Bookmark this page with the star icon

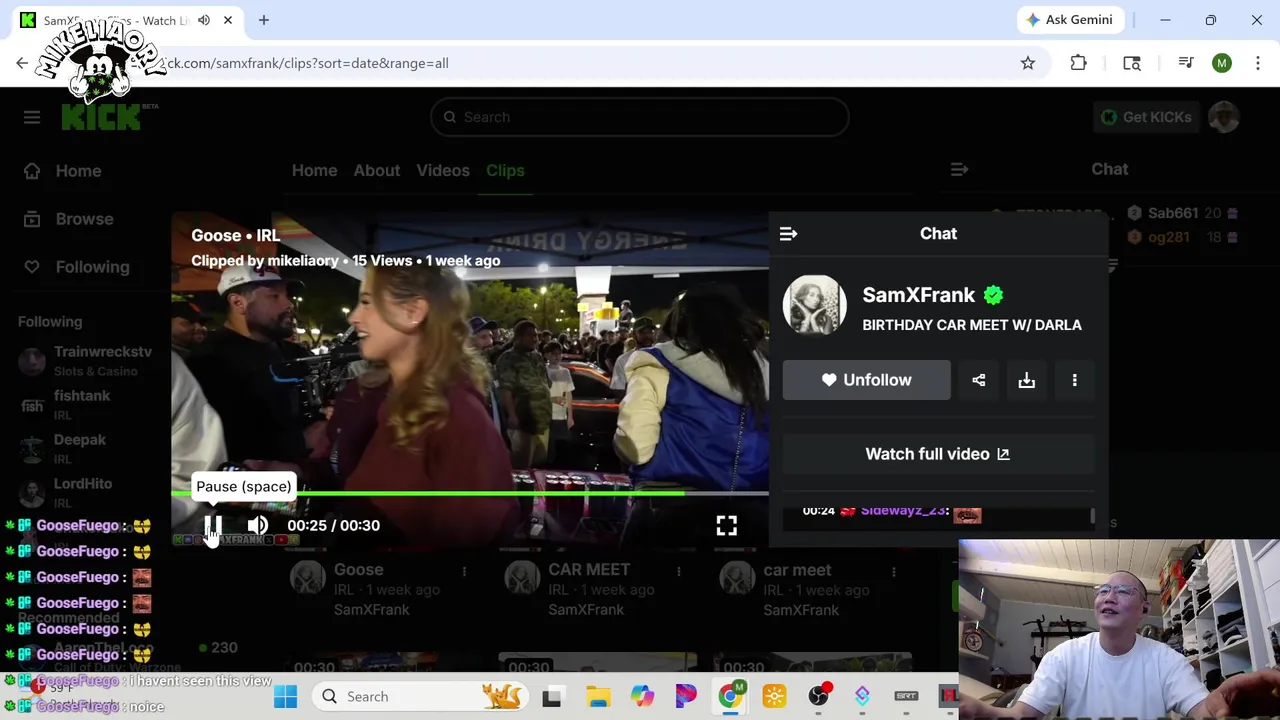coord(1028,63)
